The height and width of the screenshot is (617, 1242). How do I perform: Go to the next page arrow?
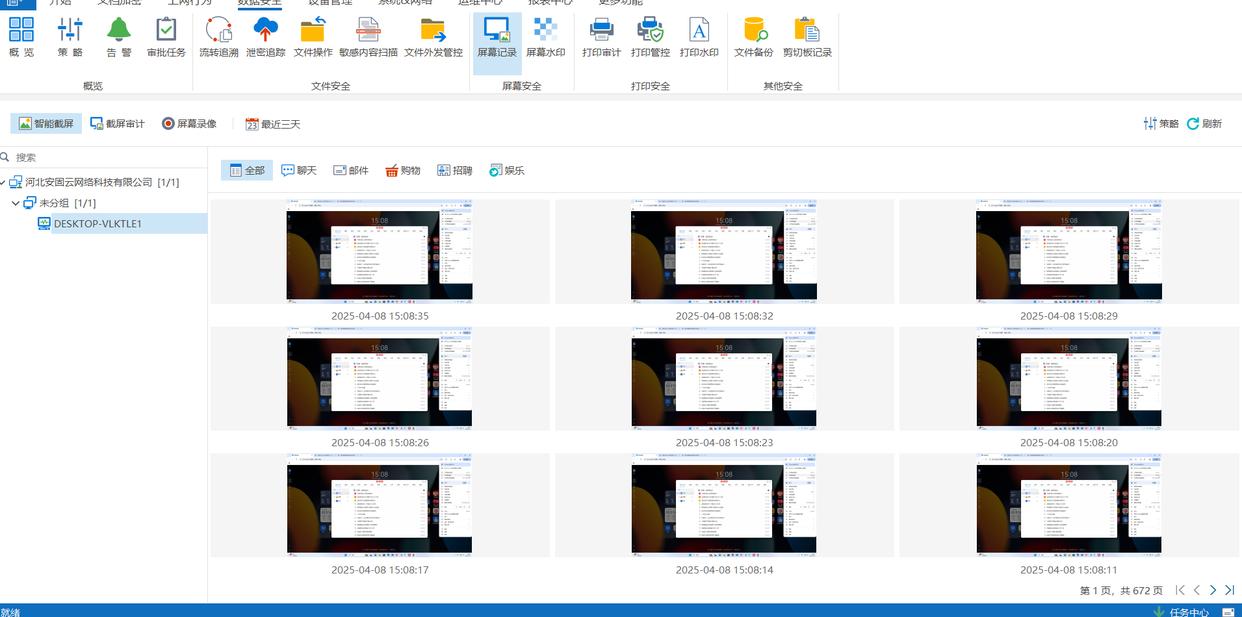(x=1213, y=591)
